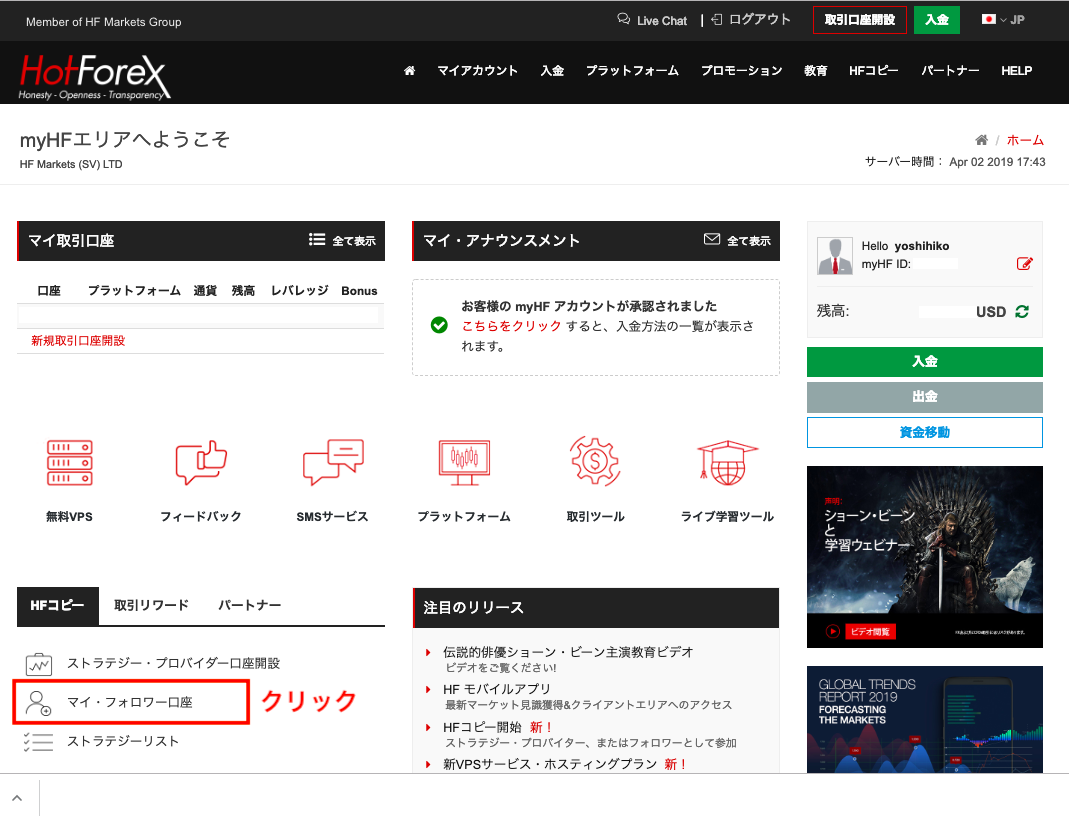Open the プラットフォーム monitor icon
This screenshot has height=822, width=1069.
click(x=464, y=463)
